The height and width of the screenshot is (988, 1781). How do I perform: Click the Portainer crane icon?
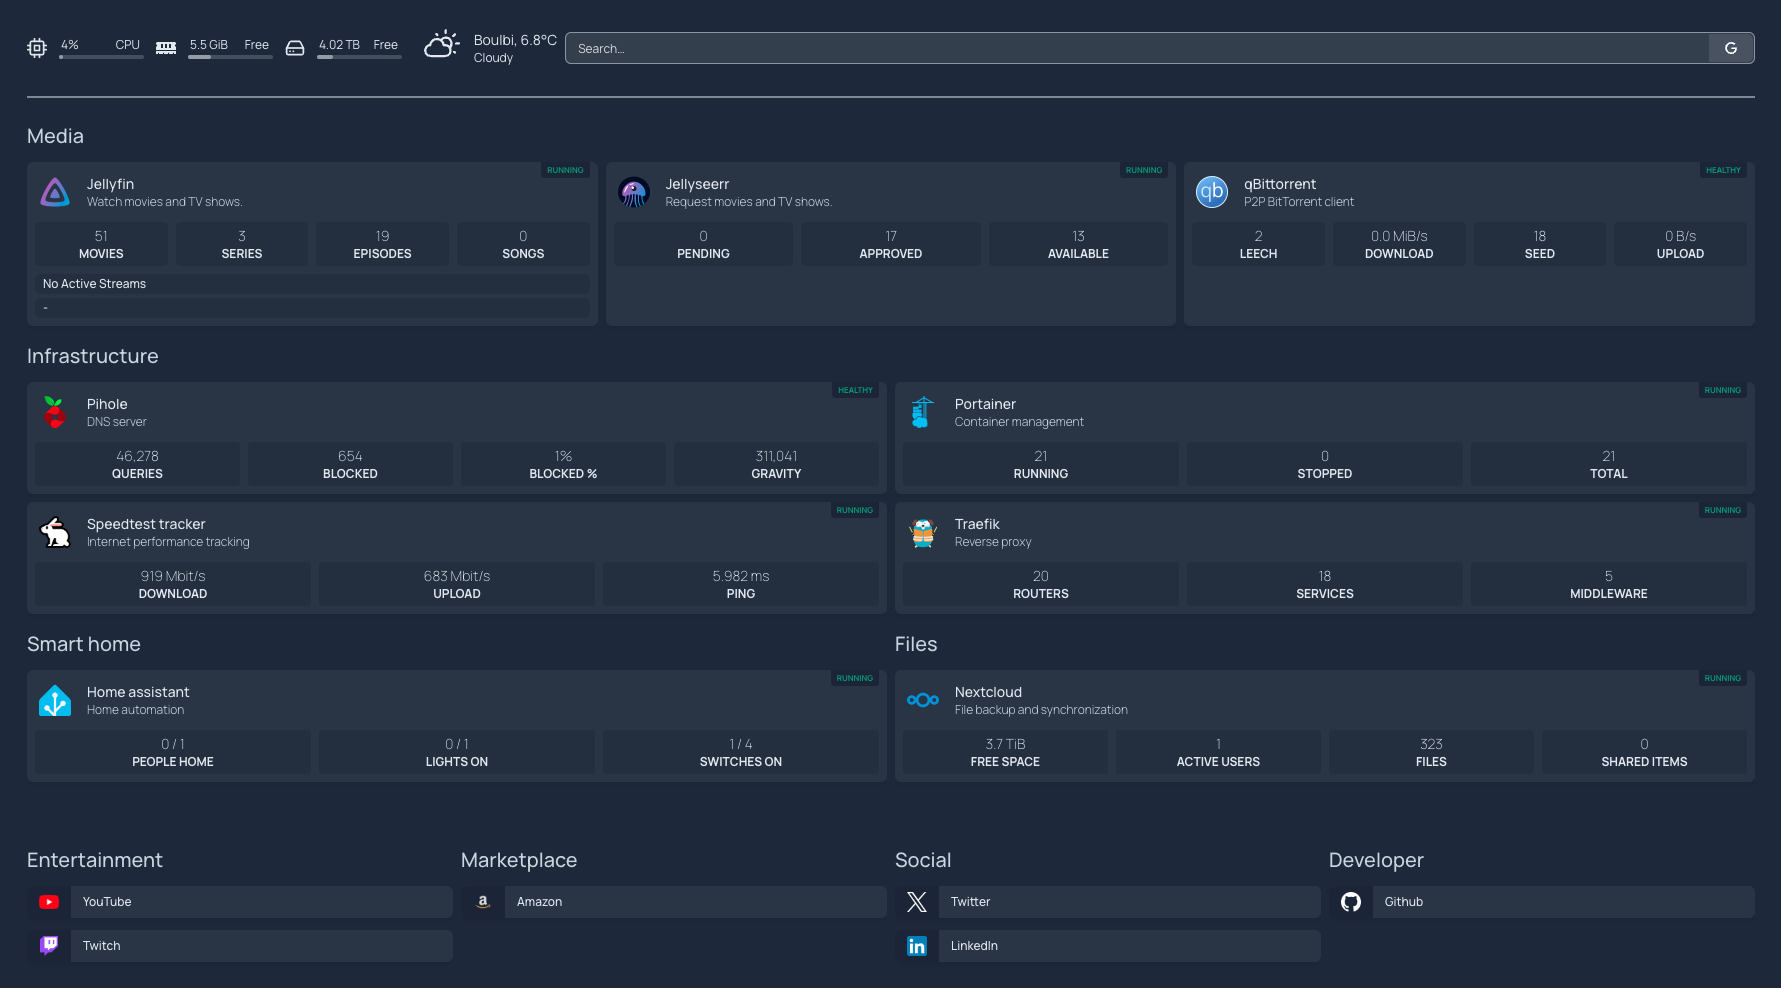[x=923, y=412]
